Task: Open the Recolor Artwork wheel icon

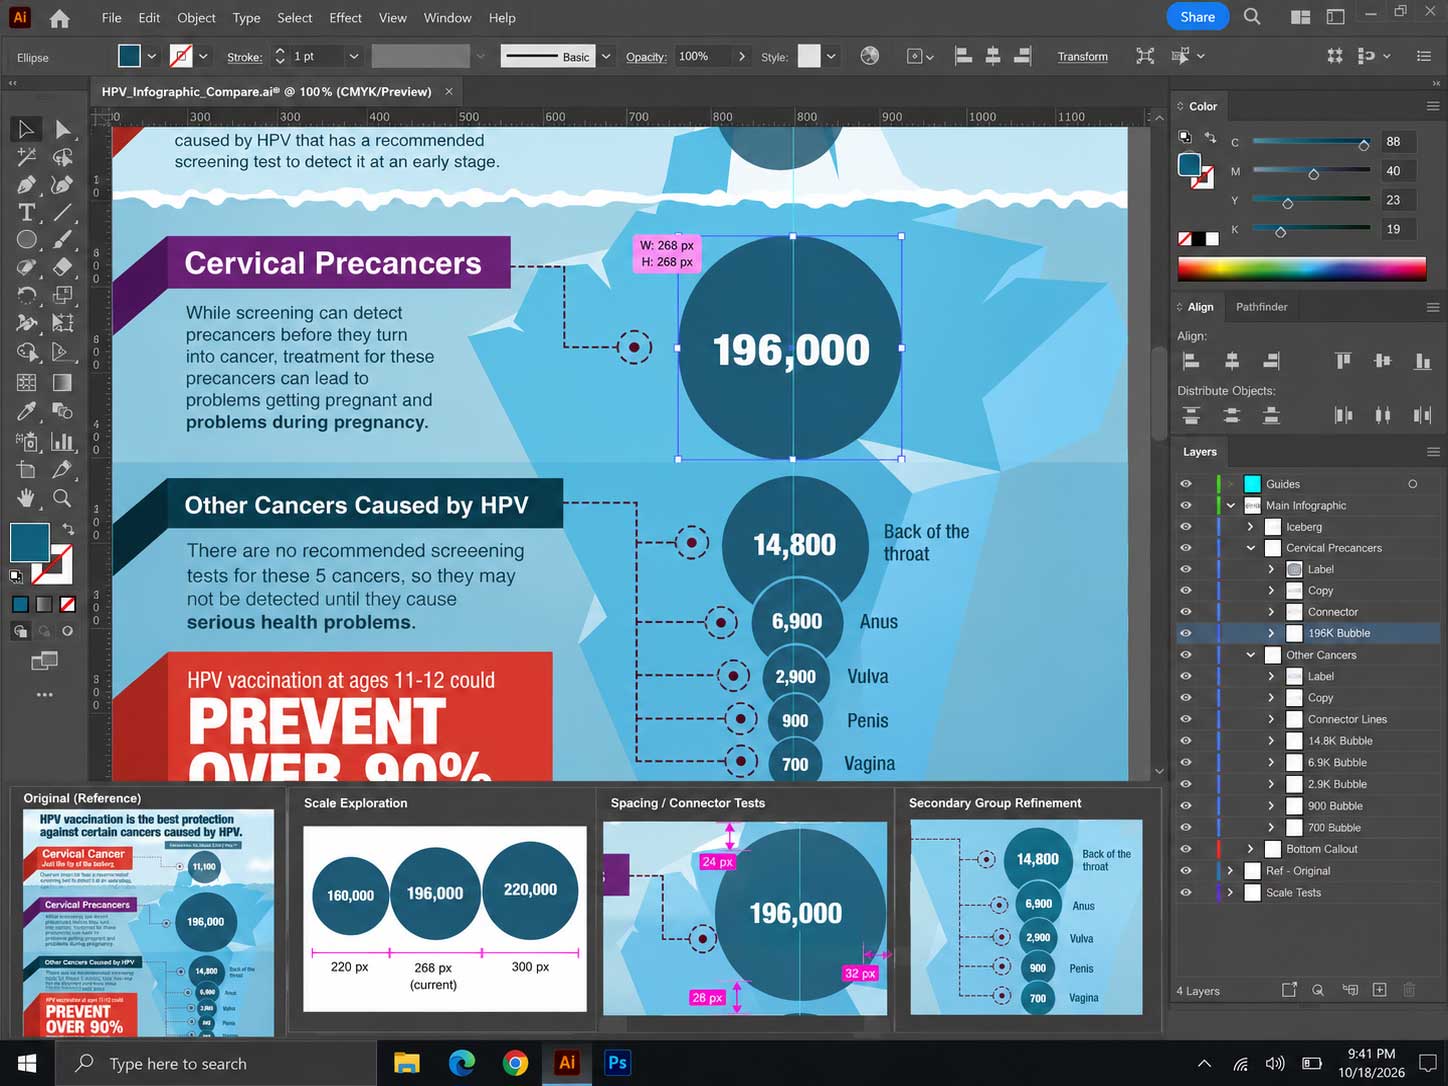Action: click(870, 56)
